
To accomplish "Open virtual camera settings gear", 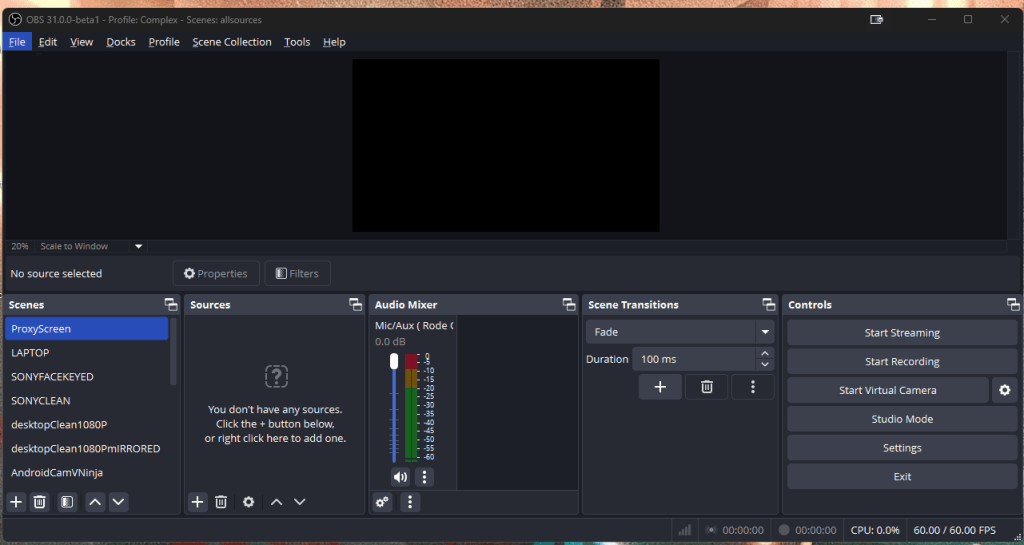I will (1004, 390).
